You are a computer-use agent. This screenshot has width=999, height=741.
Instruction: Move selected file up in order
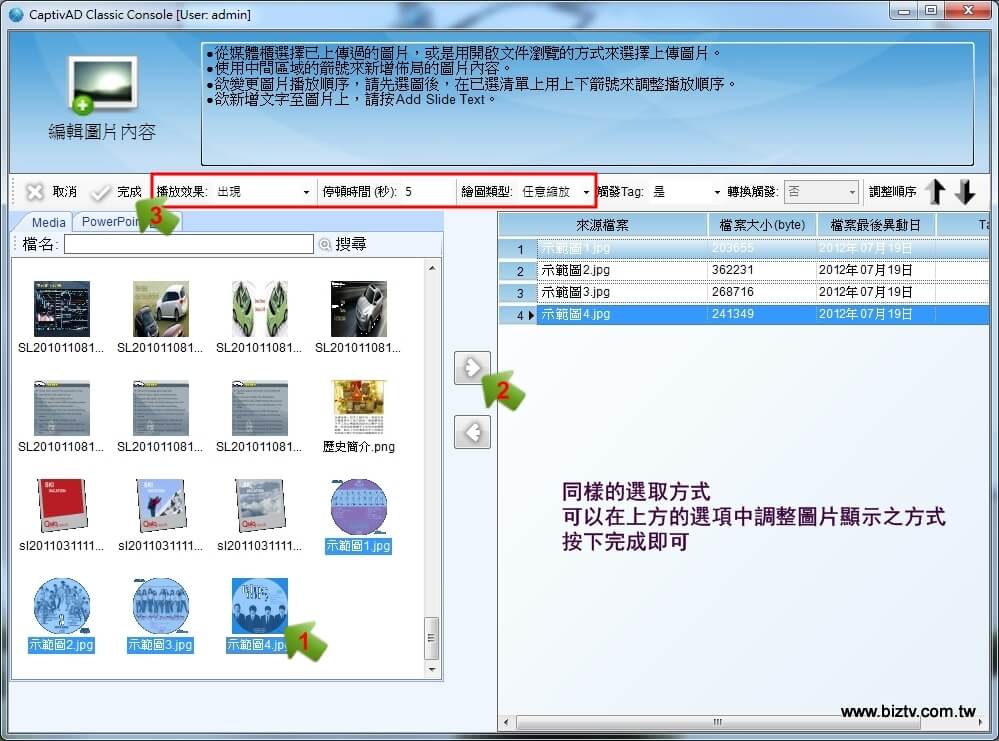pyautogui.click(x=935, y=192)
